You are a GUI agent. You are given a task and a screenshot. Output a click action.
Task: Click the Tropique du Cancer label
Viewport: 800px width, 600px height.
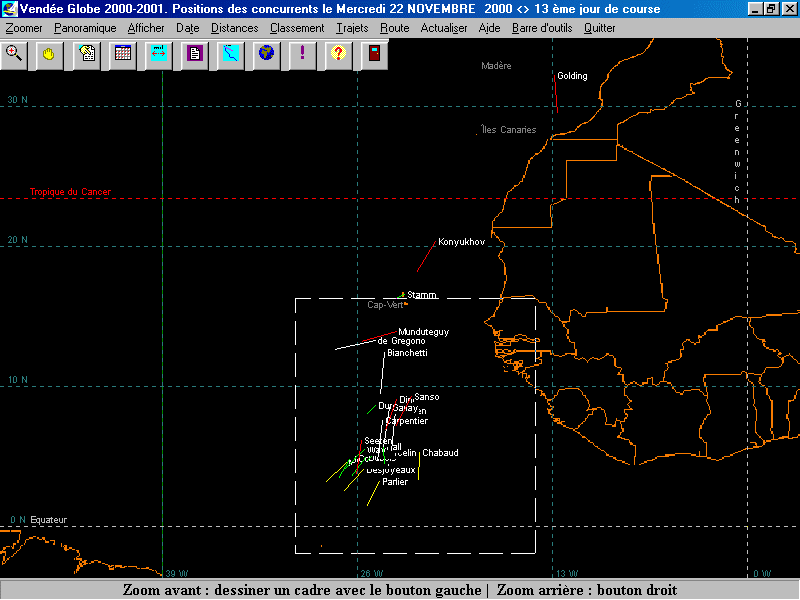(x=70, y=192)
